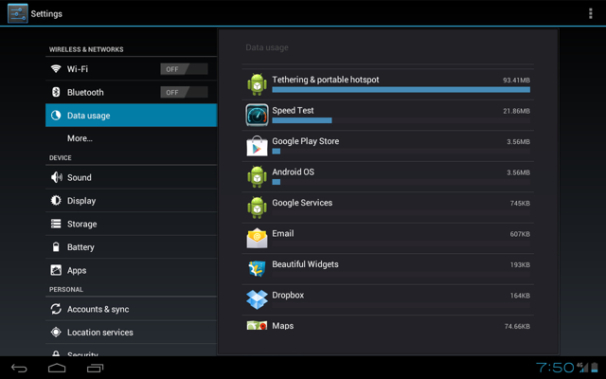Click the 93.41MB usage value

coord(516,80)
